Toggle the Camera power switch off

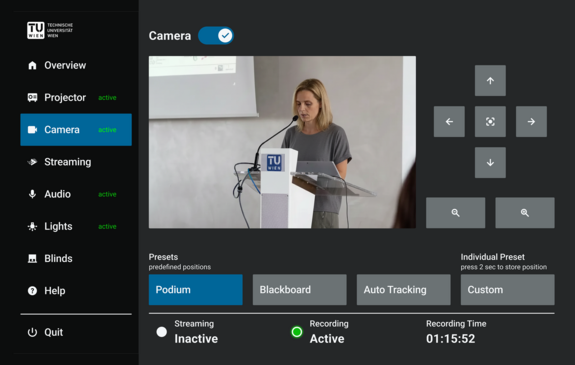click(216, 36)
